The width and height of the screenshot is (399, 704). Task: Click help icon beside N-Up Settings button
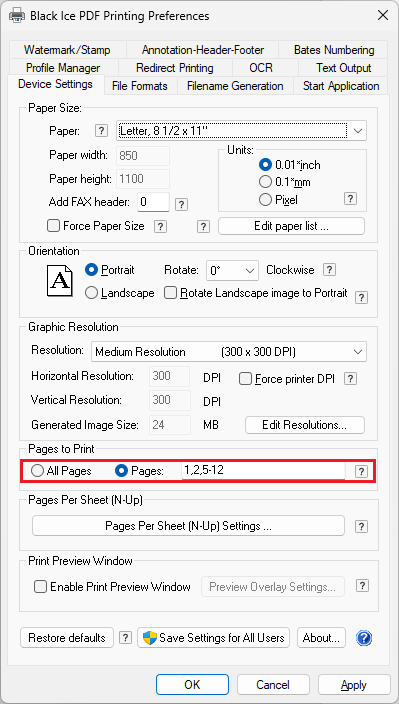click(x=361, y=526)
